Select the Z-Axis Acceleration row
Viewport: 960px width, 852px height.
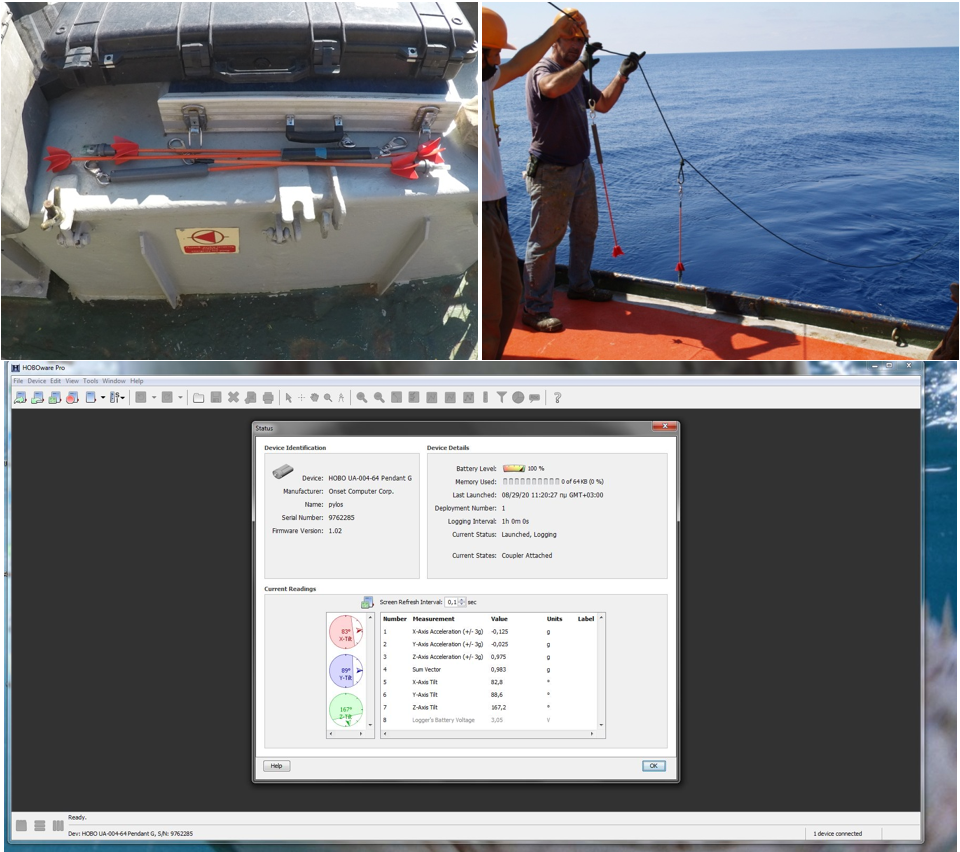[x=489, y=657]
